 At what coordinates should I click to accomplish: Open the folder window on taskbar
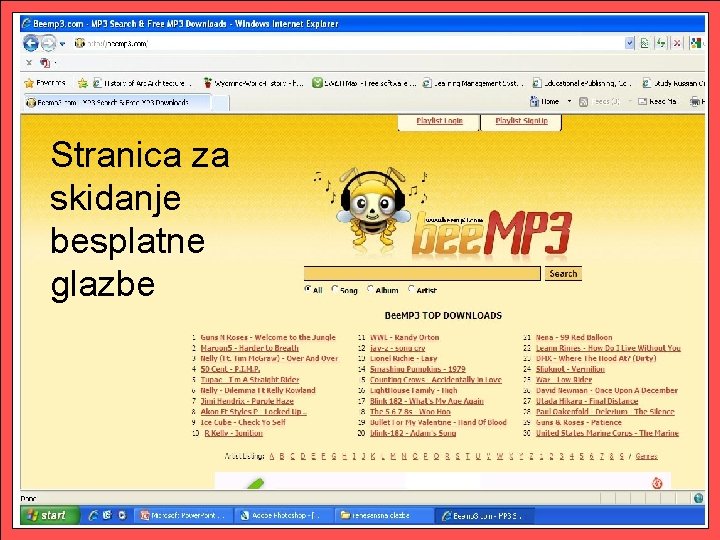[x=382, y=515]
